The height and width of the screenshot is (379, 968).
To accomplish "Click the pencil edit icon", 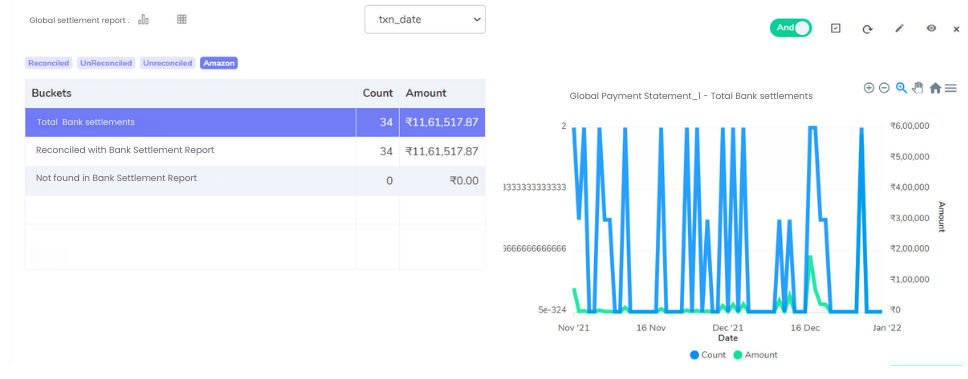I will tap(899, 28).
